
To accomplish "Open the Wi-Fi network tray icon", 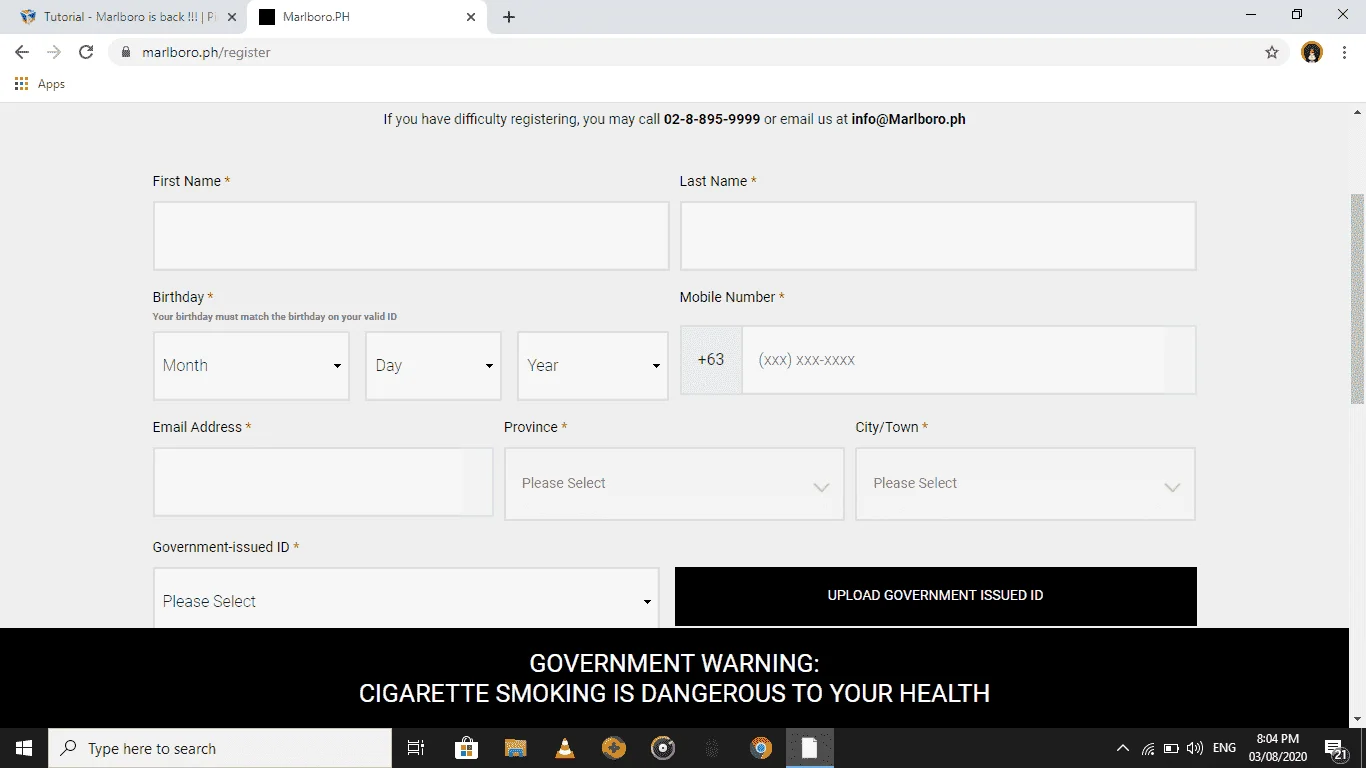I will 1148,748.
